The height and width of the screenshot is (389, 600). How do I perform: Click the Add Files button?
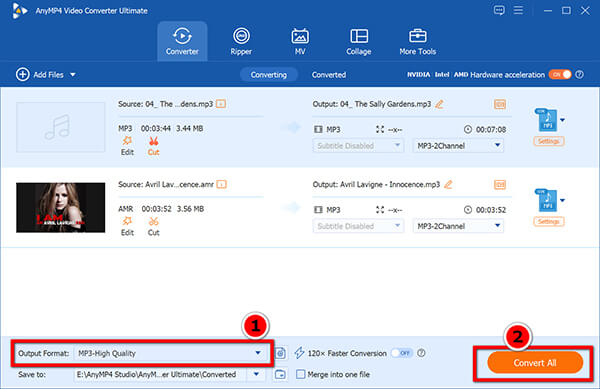40,75
